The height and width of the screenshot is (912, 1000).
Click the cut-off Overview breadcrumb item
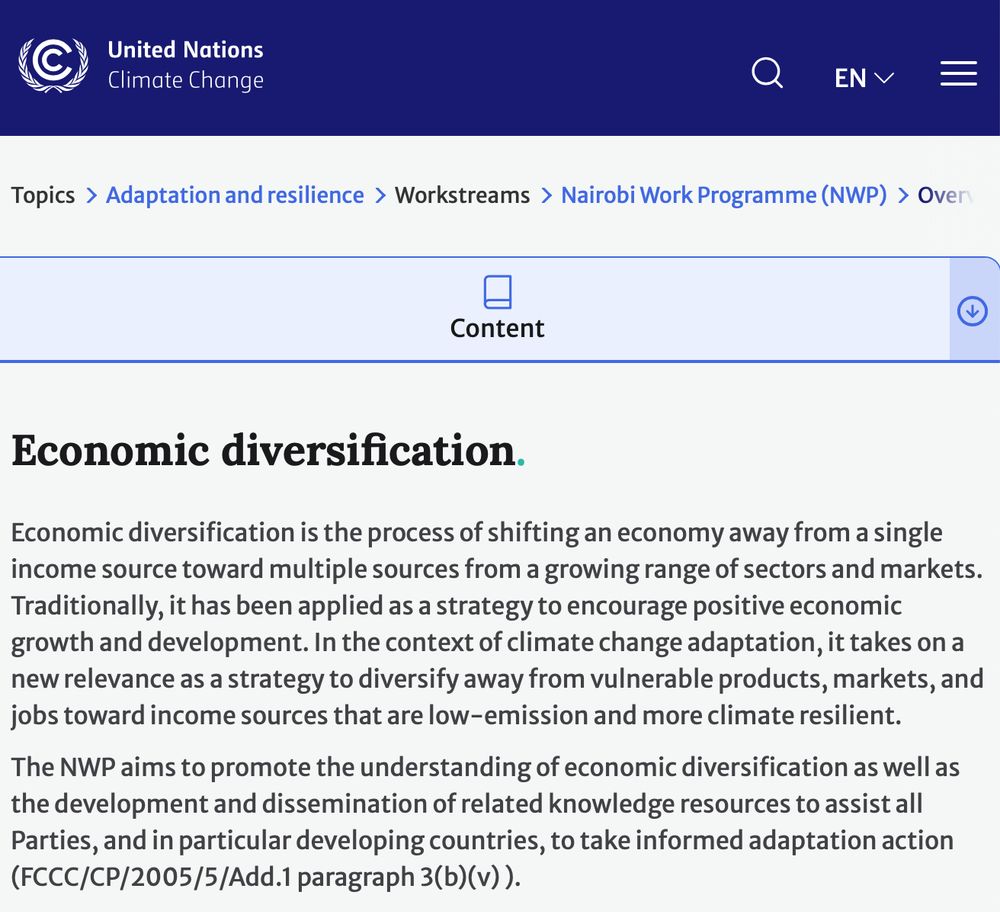pos(946,195)
